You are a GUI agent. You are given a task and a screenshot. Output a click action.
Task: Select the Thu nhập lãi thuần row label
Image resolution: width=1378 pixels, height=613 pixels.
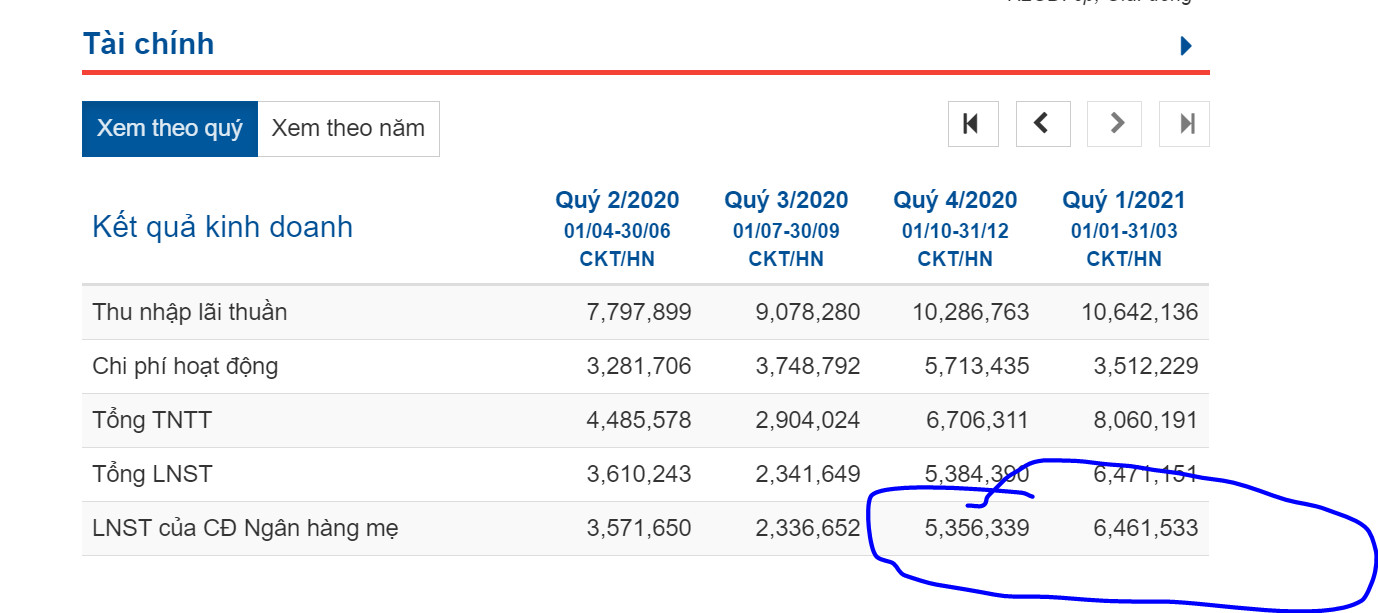pyautogui.click(x=190, y=312)
